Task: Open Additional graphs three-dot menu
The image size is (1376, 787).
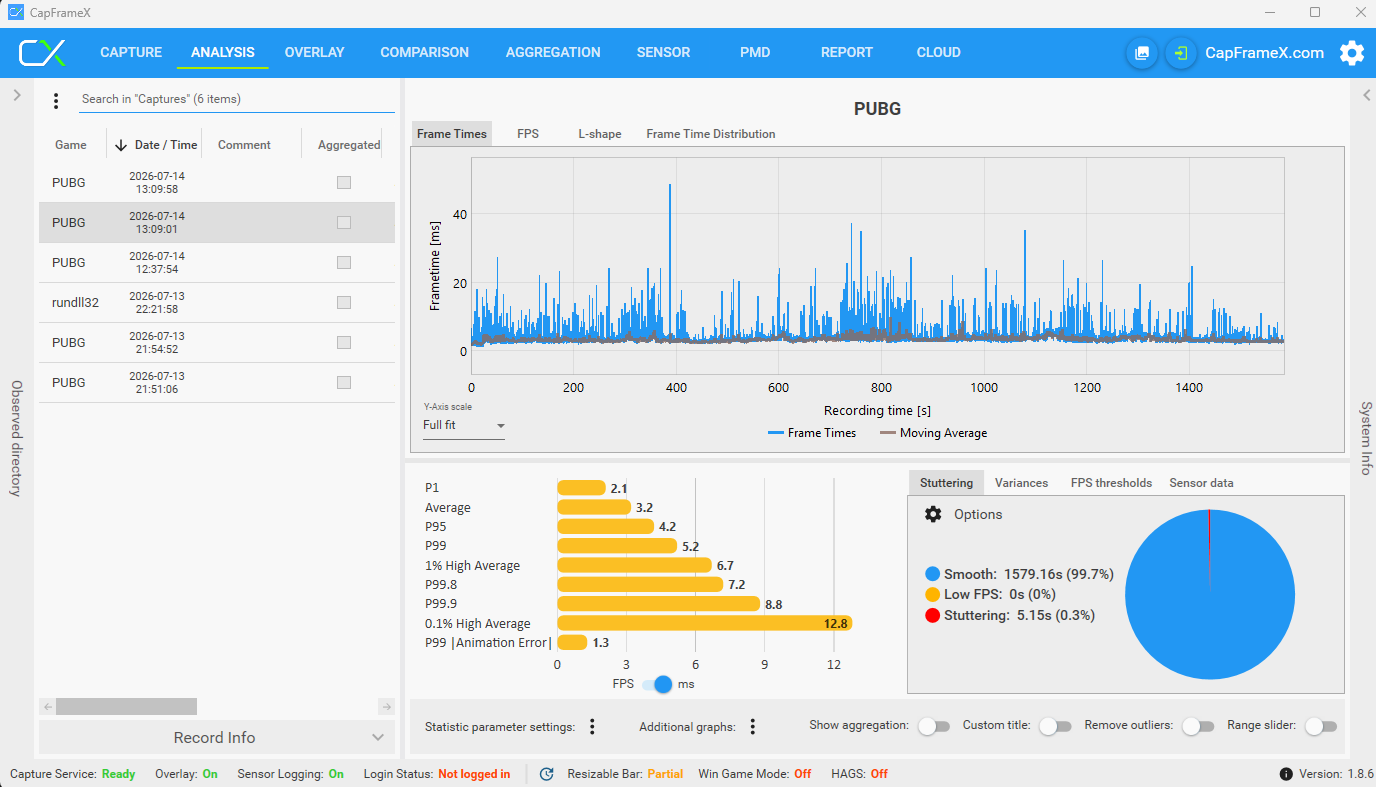Action: point(752,727)
